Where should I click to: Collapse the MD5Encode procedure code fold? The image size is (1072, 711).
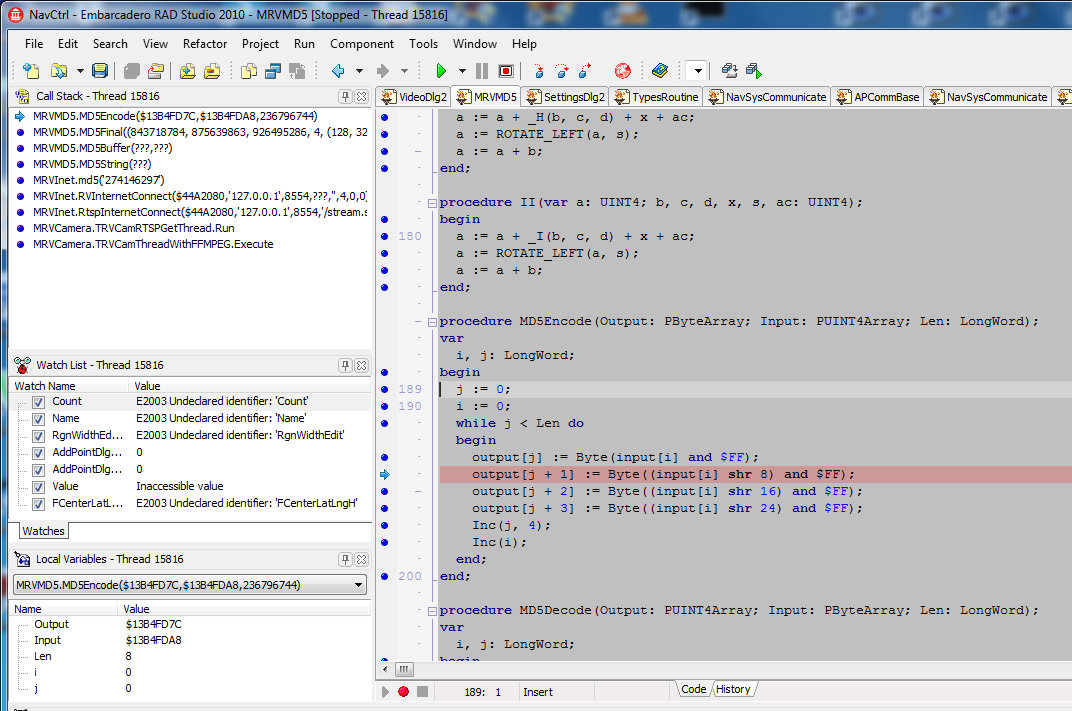coord(431,322)
